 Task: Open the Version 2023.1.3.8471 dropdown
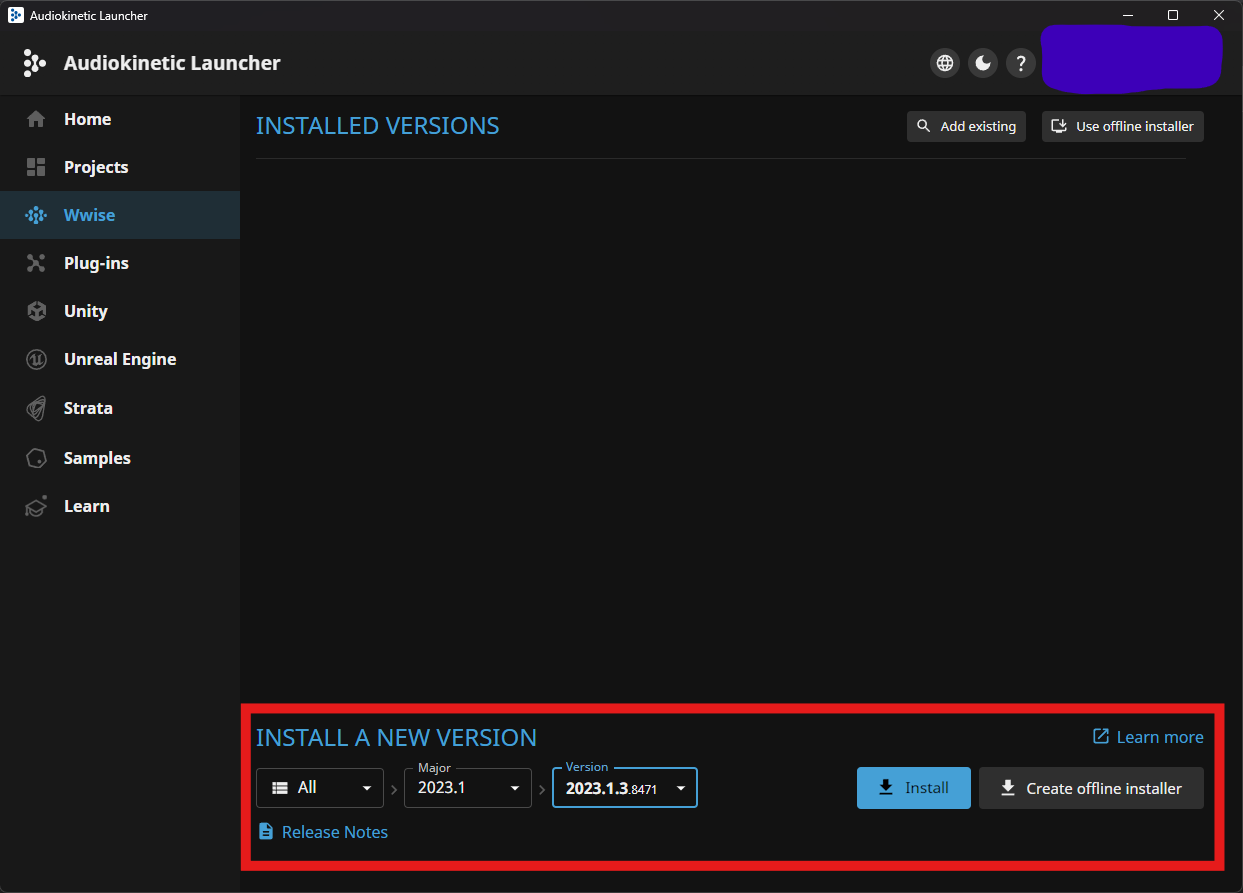[625, 788]
